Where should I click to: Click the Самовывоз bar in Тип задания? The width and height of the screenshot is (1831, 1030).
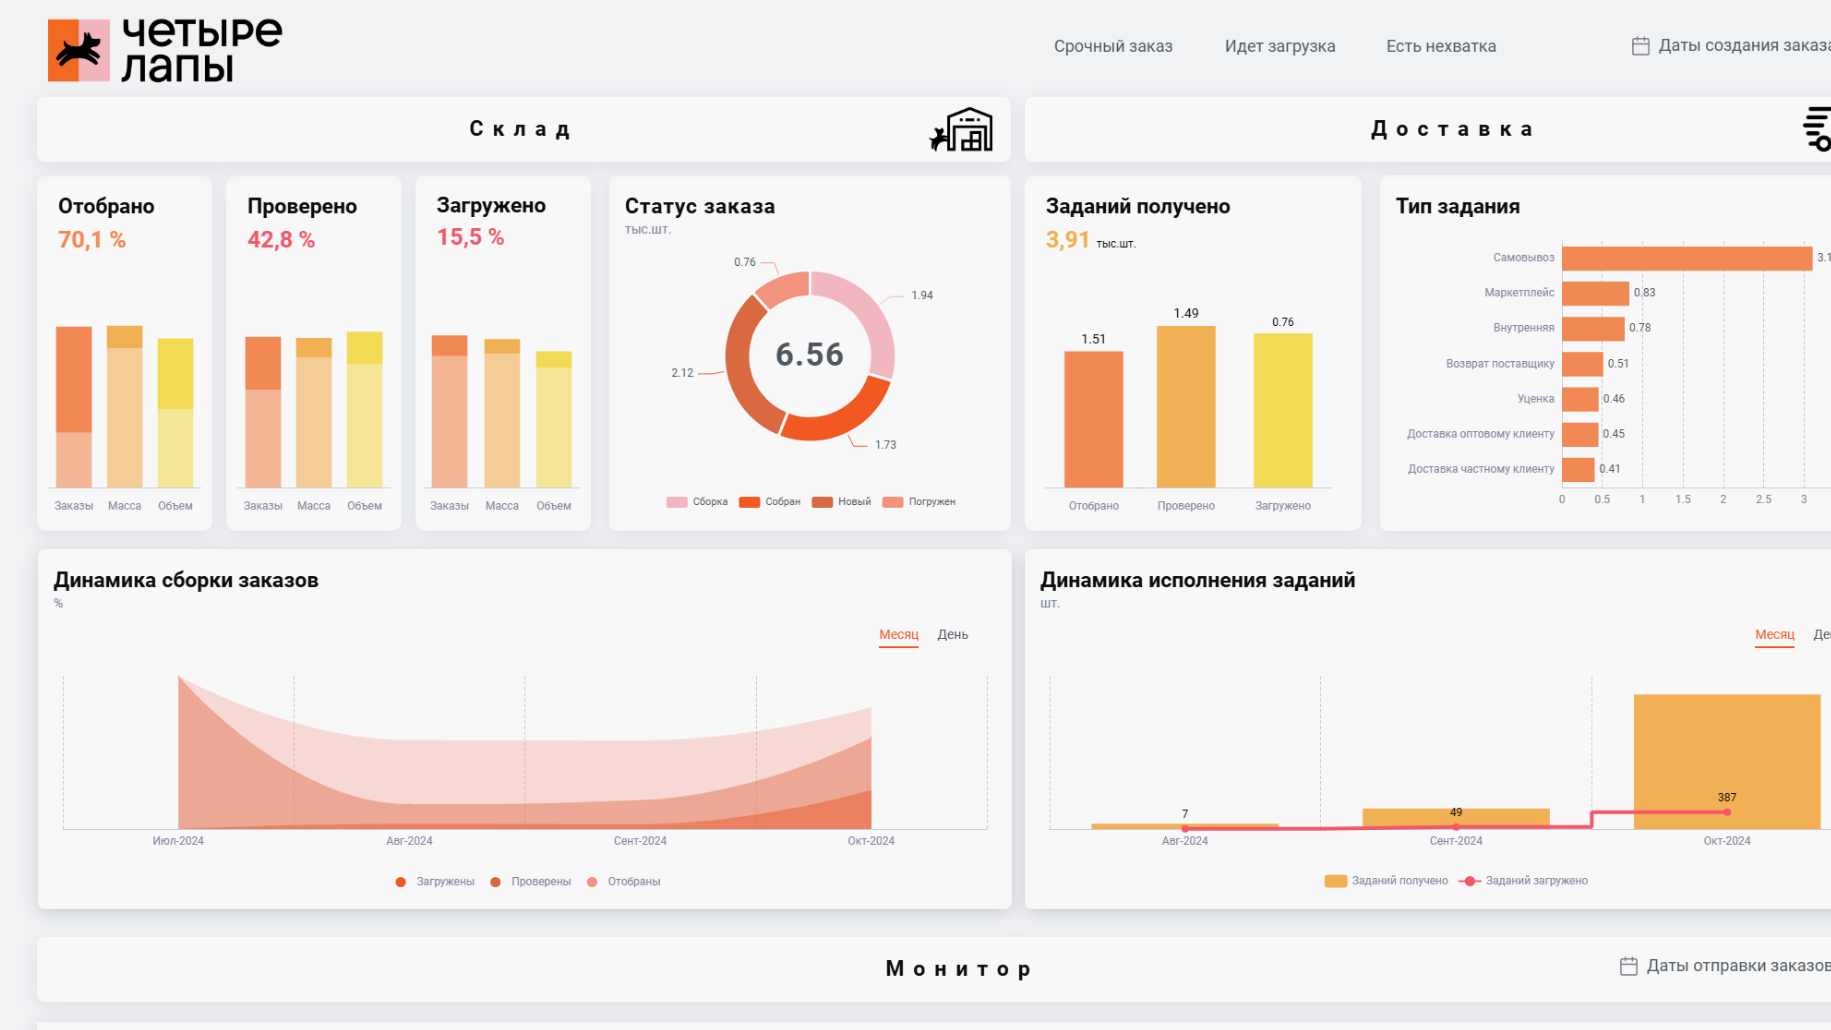coord(1687,258)
